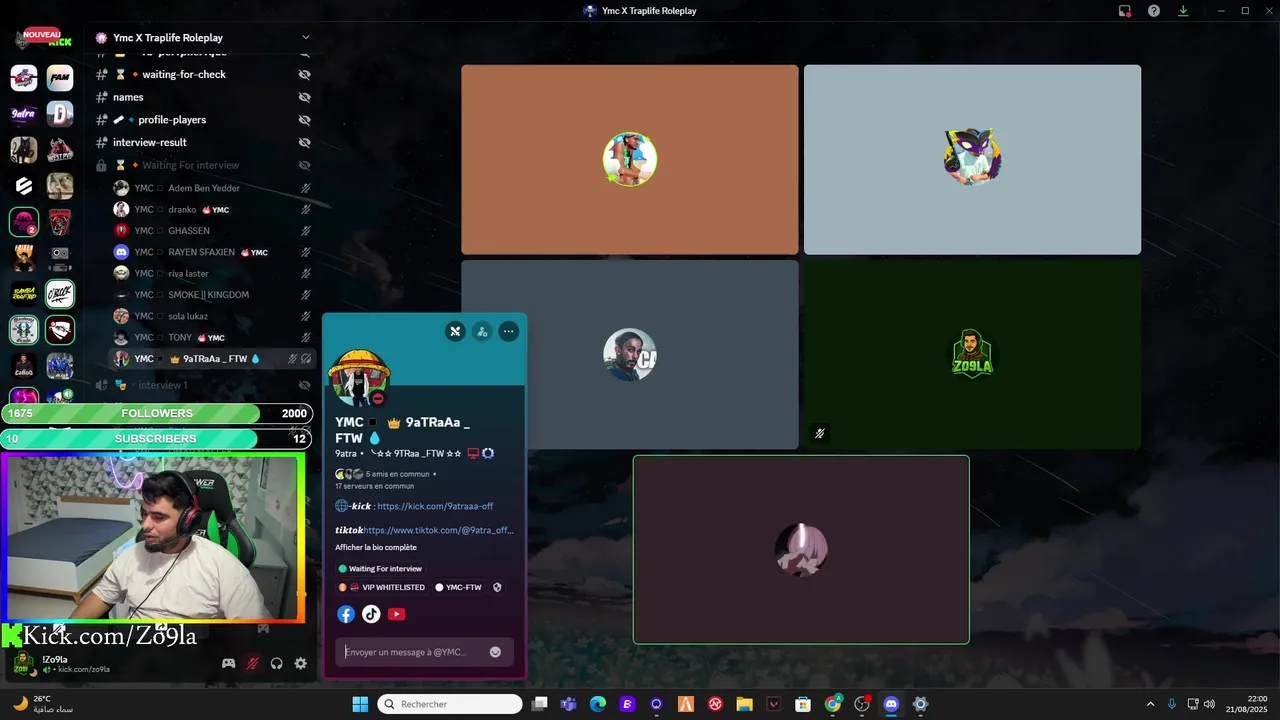
Task: Open the names channel
Action: [203, 97]
